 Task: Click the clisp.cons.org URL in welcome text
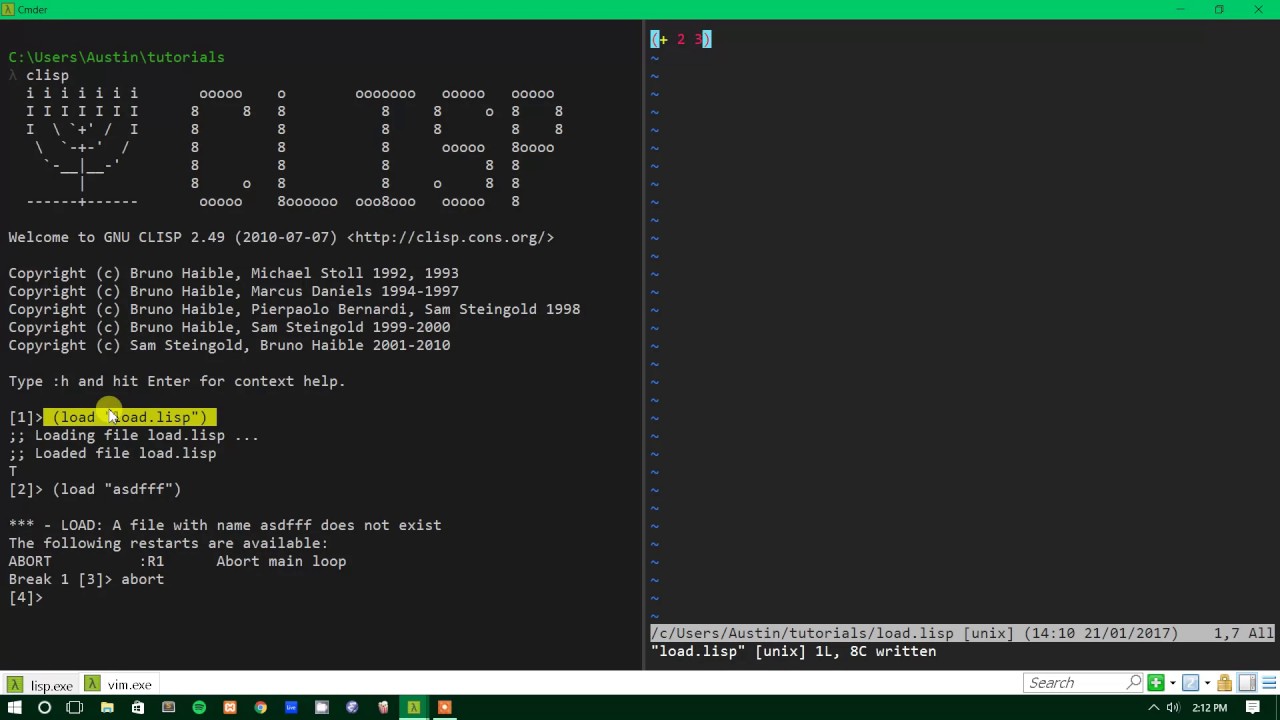(x=450, y=237)
